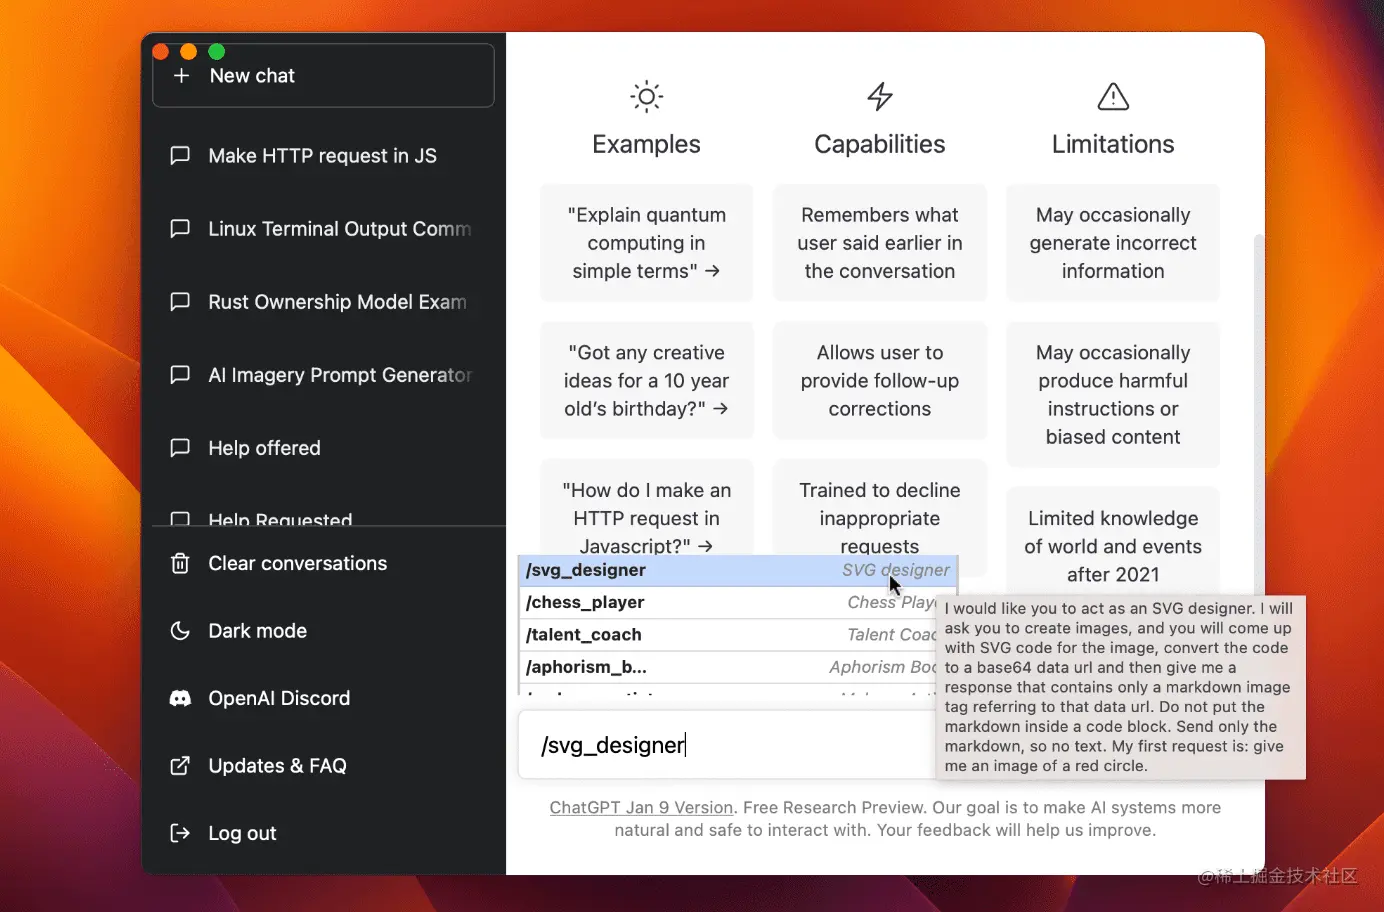Click 'May occasionally produce harmful instructions' card
The height and width of the screenshot is (912, 1384).
(1113, 395)
